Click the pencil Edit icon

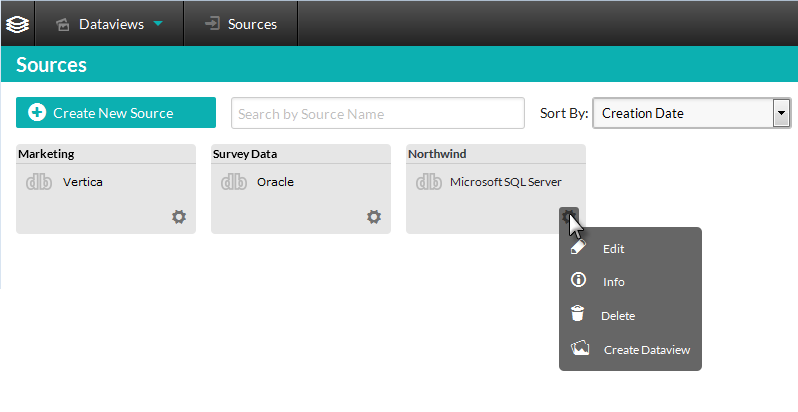point(578,247)
